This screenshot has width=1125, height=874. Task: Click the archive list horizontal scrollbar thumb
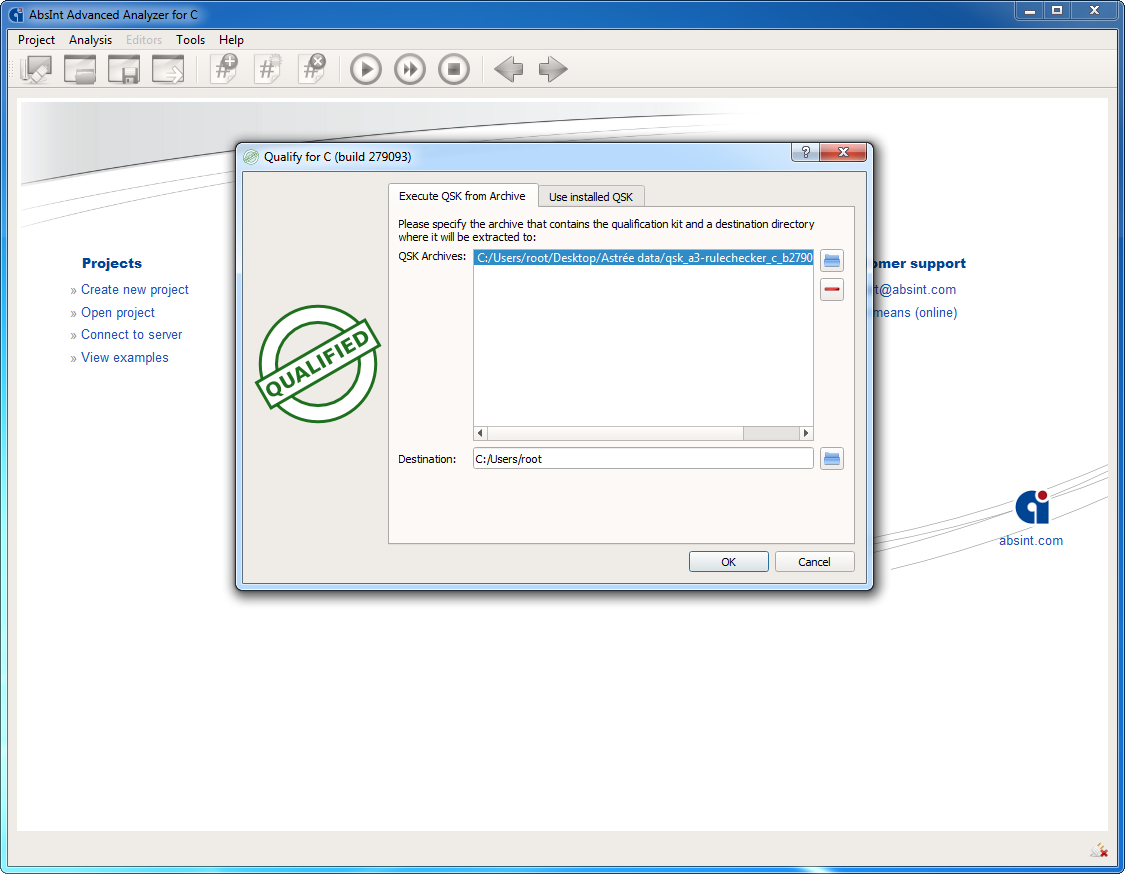(616, 433)
